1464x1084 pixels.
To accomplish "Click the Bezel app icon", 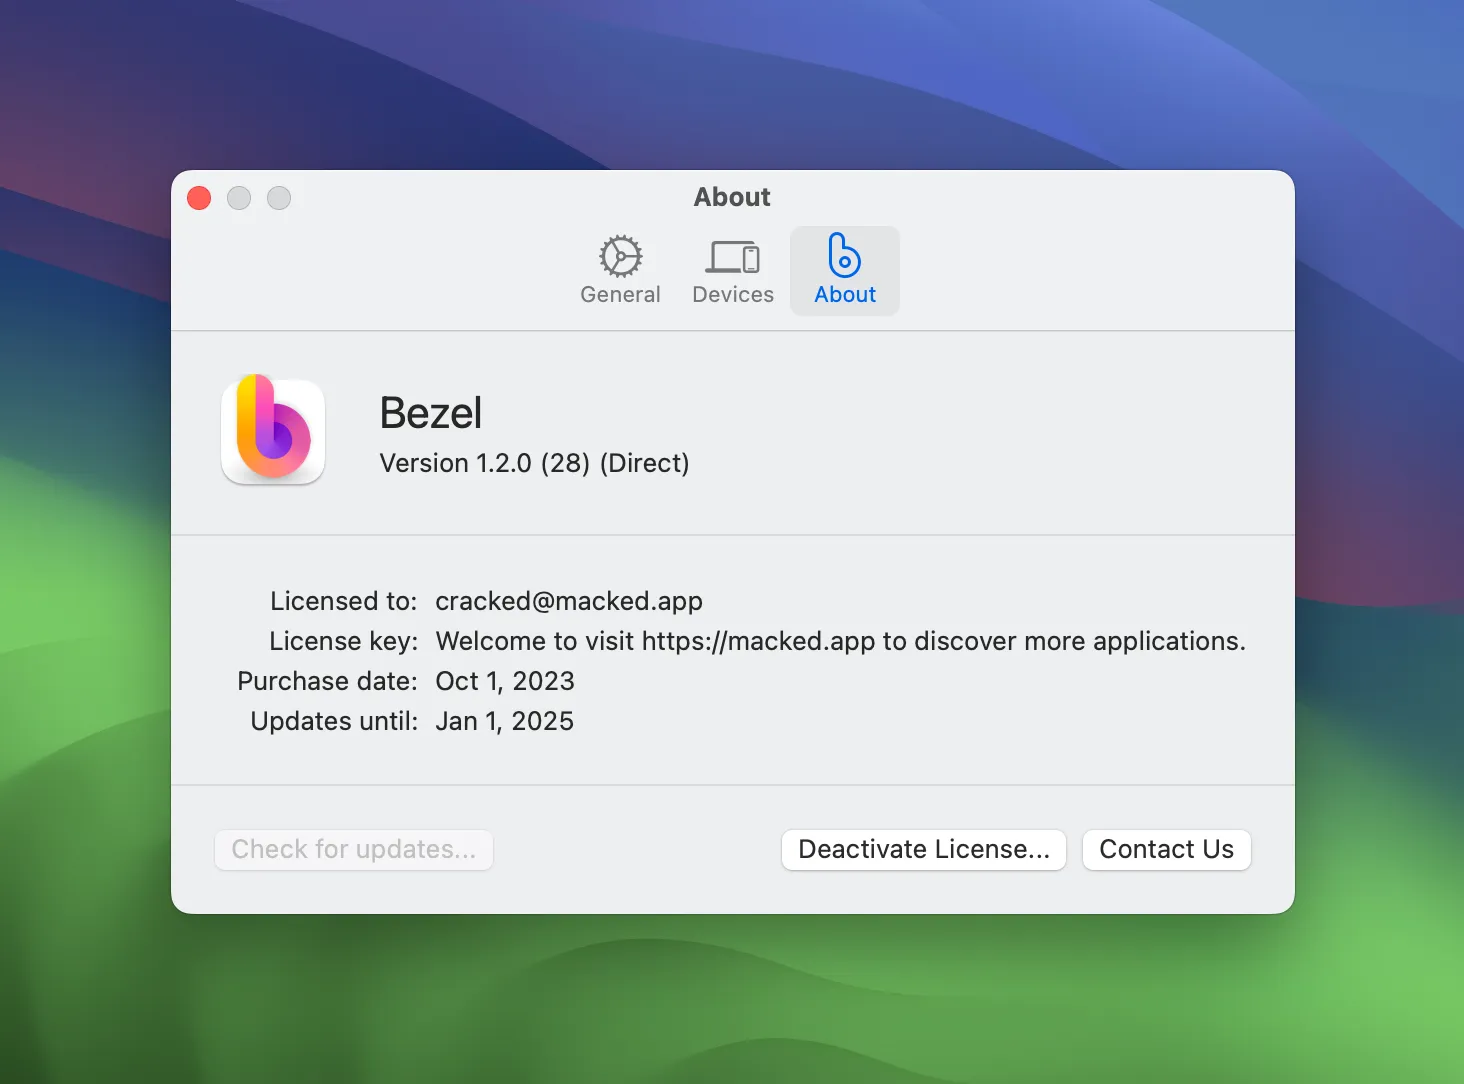I will click(273, 431).
